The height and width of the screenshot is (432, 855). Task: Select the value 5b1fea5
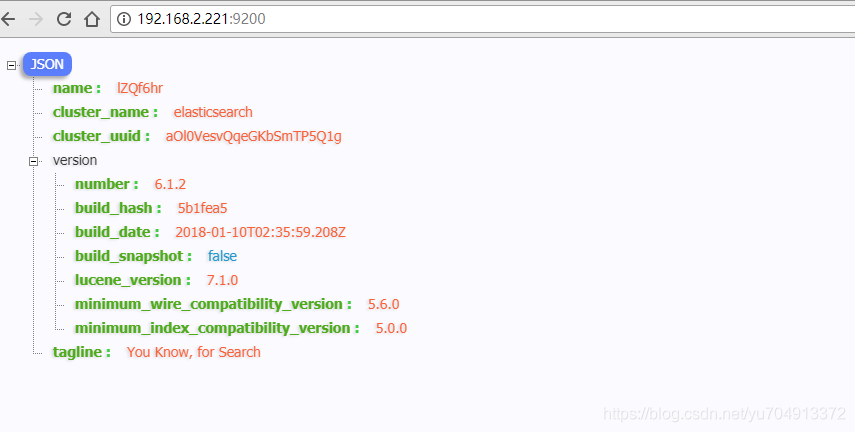[202, 208]
